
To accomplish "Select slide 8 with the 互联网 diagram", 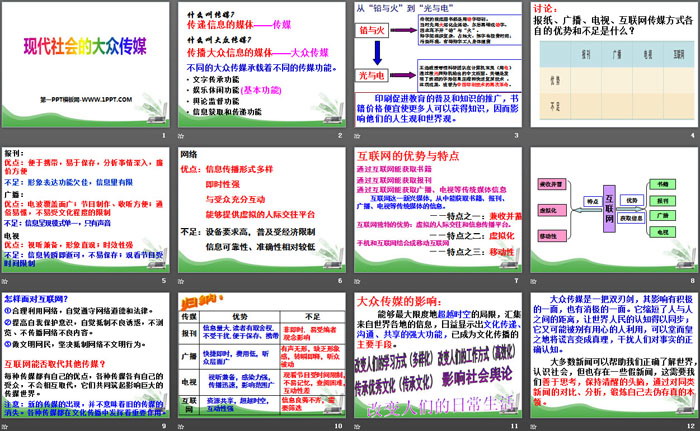I will [614, 210].
